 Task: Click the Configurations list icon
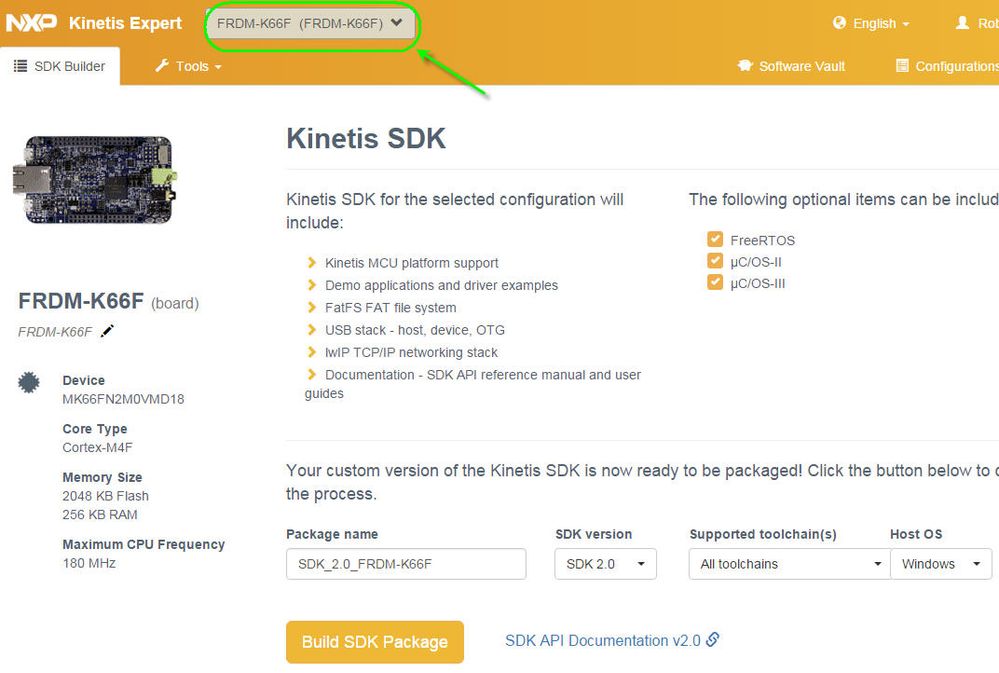(x=901, y=66)
